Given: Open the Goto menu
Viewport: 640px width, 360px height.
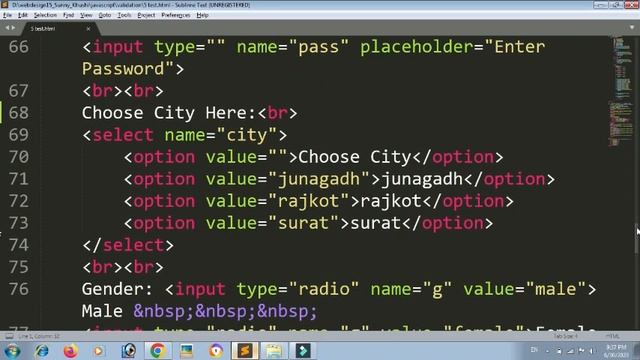Looking at the screenshot, I should click(105, 15).
